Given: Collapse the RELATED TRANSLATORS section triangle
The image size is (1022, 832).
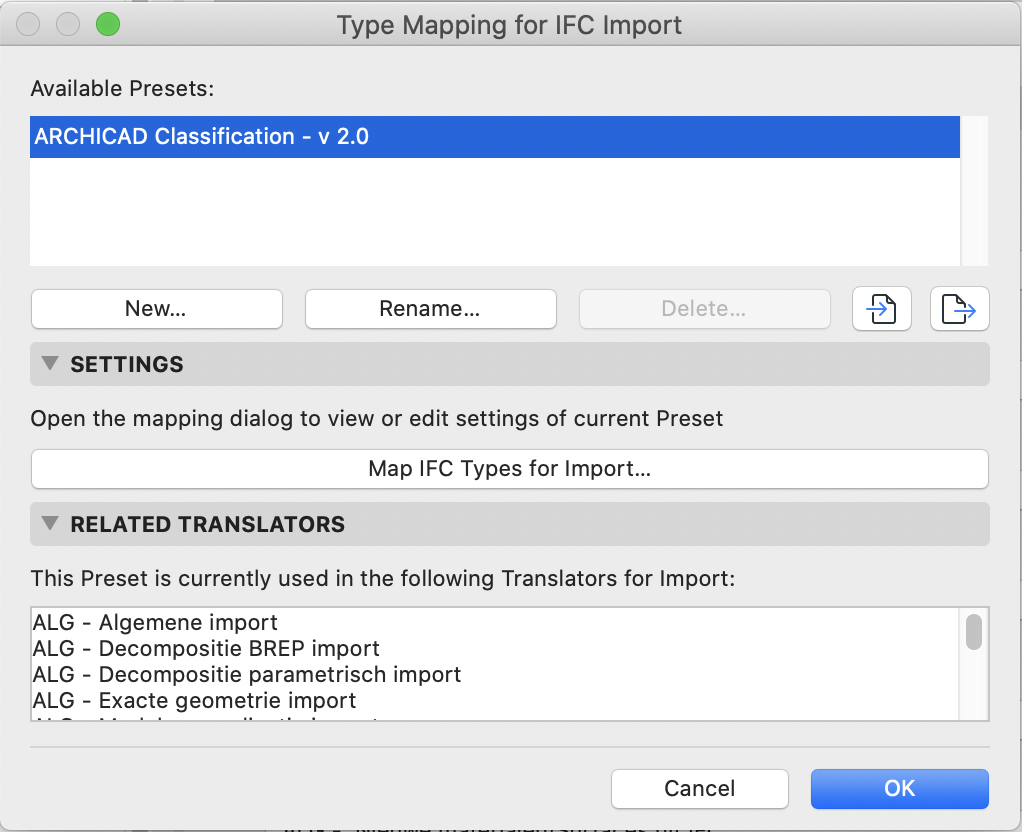Looking at the screenshot, I should click(50, 523).
